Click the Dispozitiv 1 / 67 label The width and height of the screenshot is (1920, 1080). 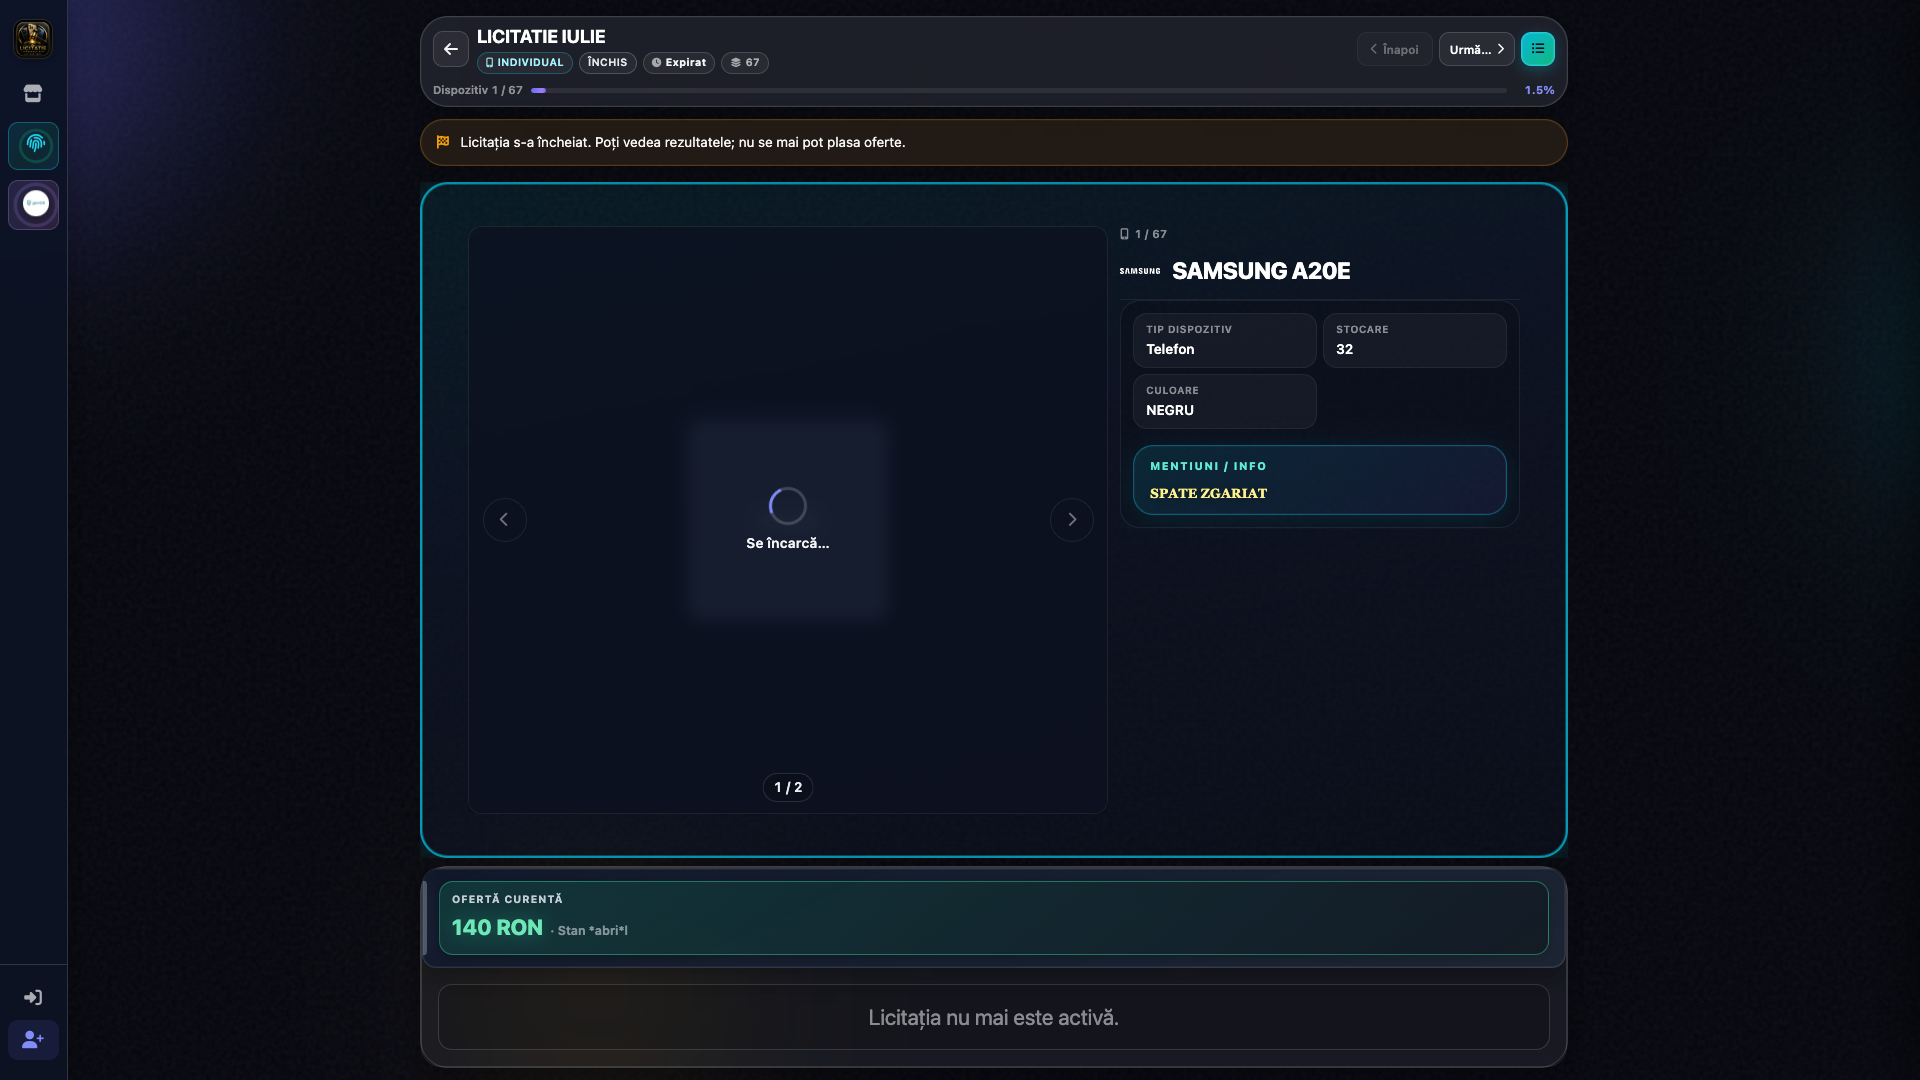pyautogui.click(x=478, y=90)
